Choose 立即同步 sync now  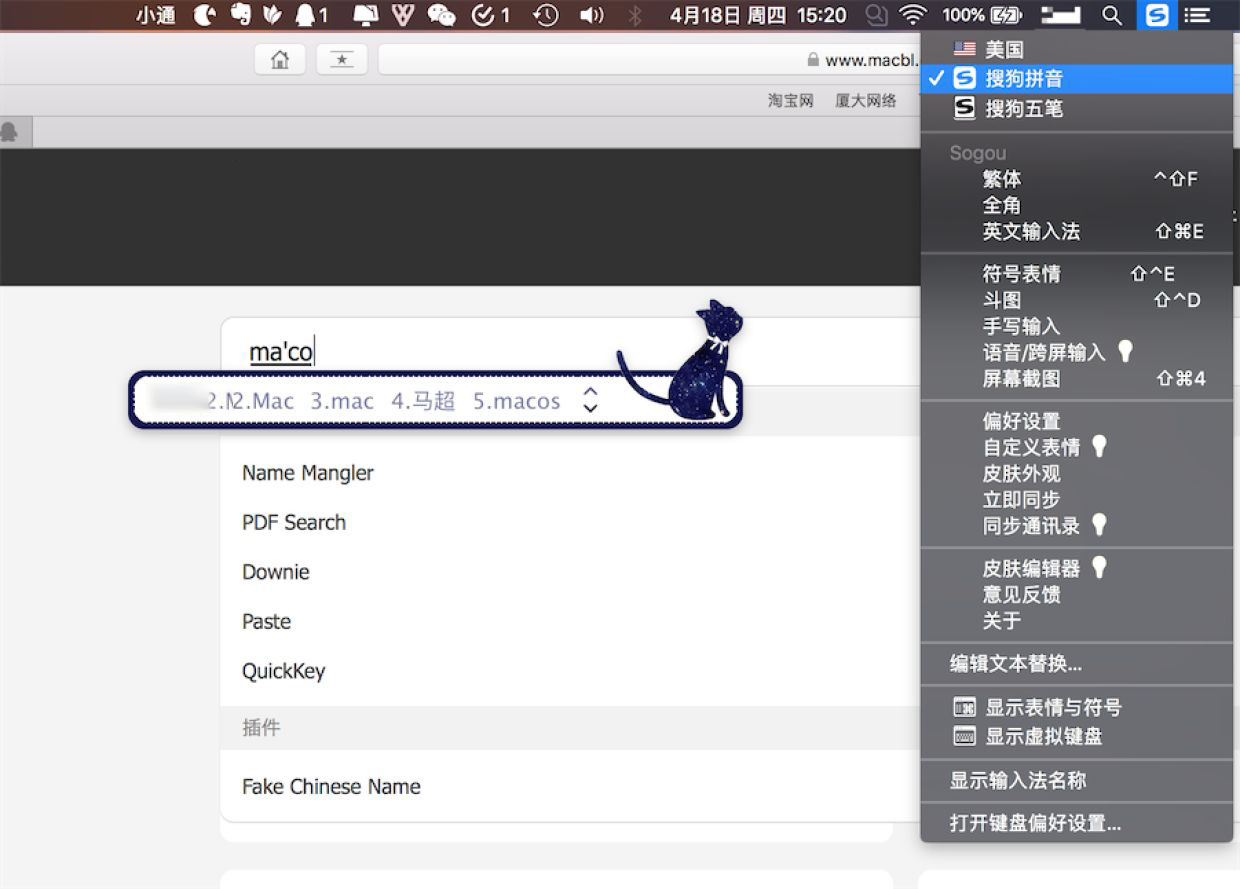click(x=1076, y=499)
